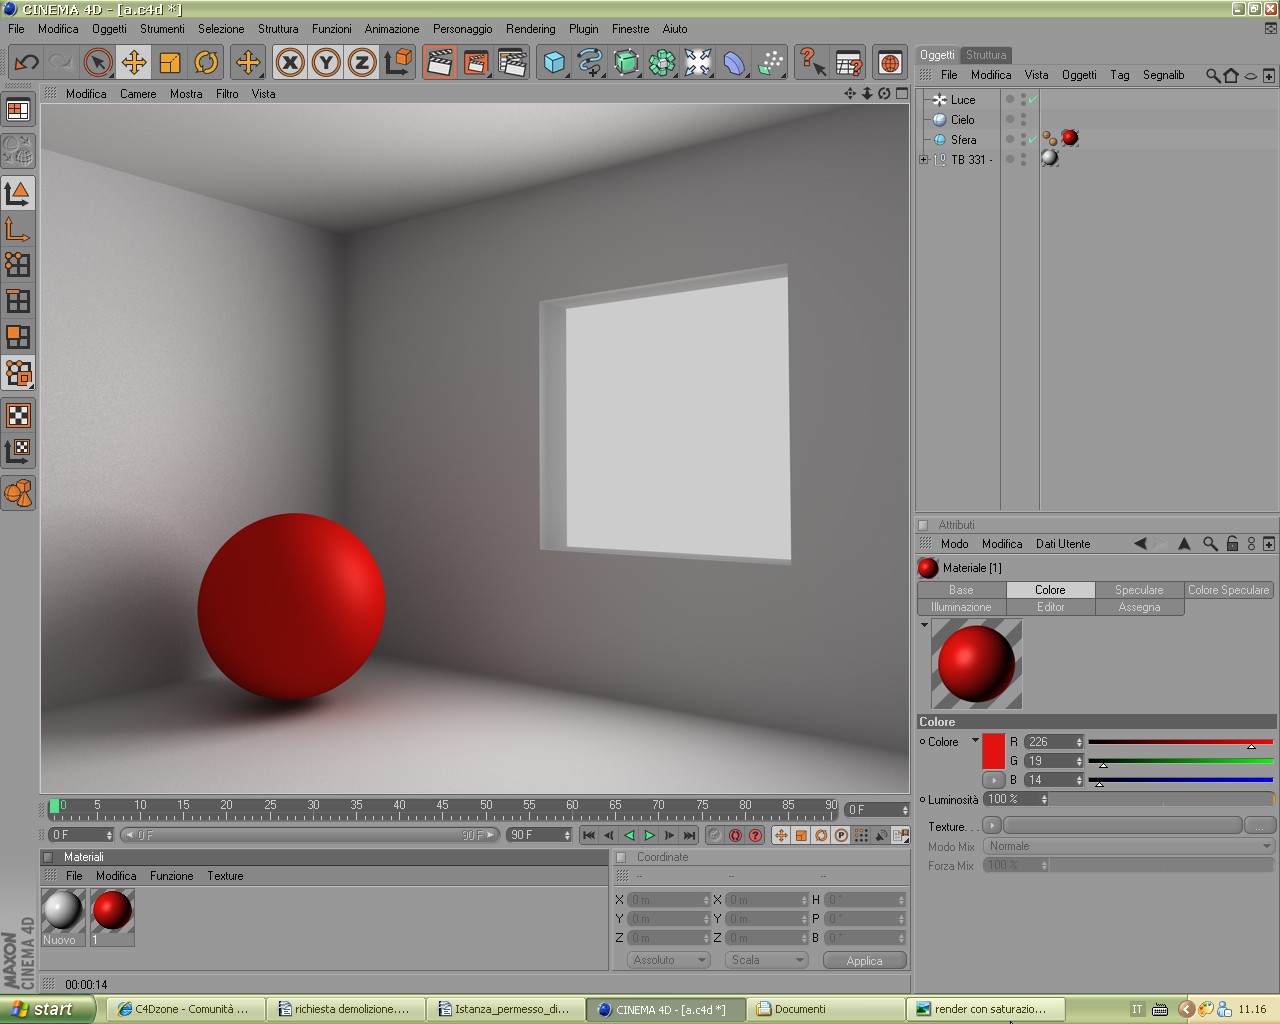Select the Scale tool icon

[x=170, y=63]
